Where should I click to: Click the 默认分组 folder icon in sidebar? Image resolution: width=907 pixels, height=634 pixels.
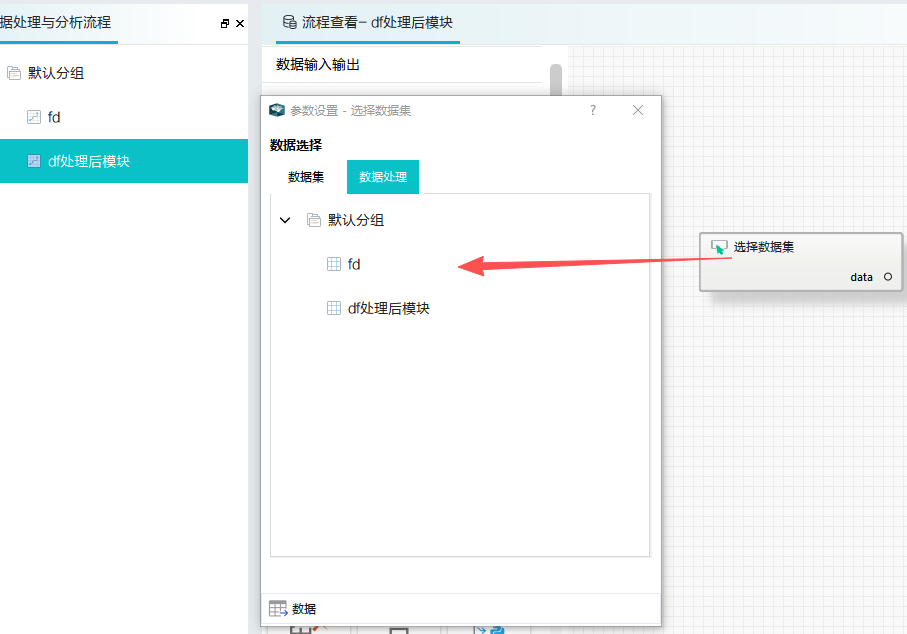(x=14, y=73)
